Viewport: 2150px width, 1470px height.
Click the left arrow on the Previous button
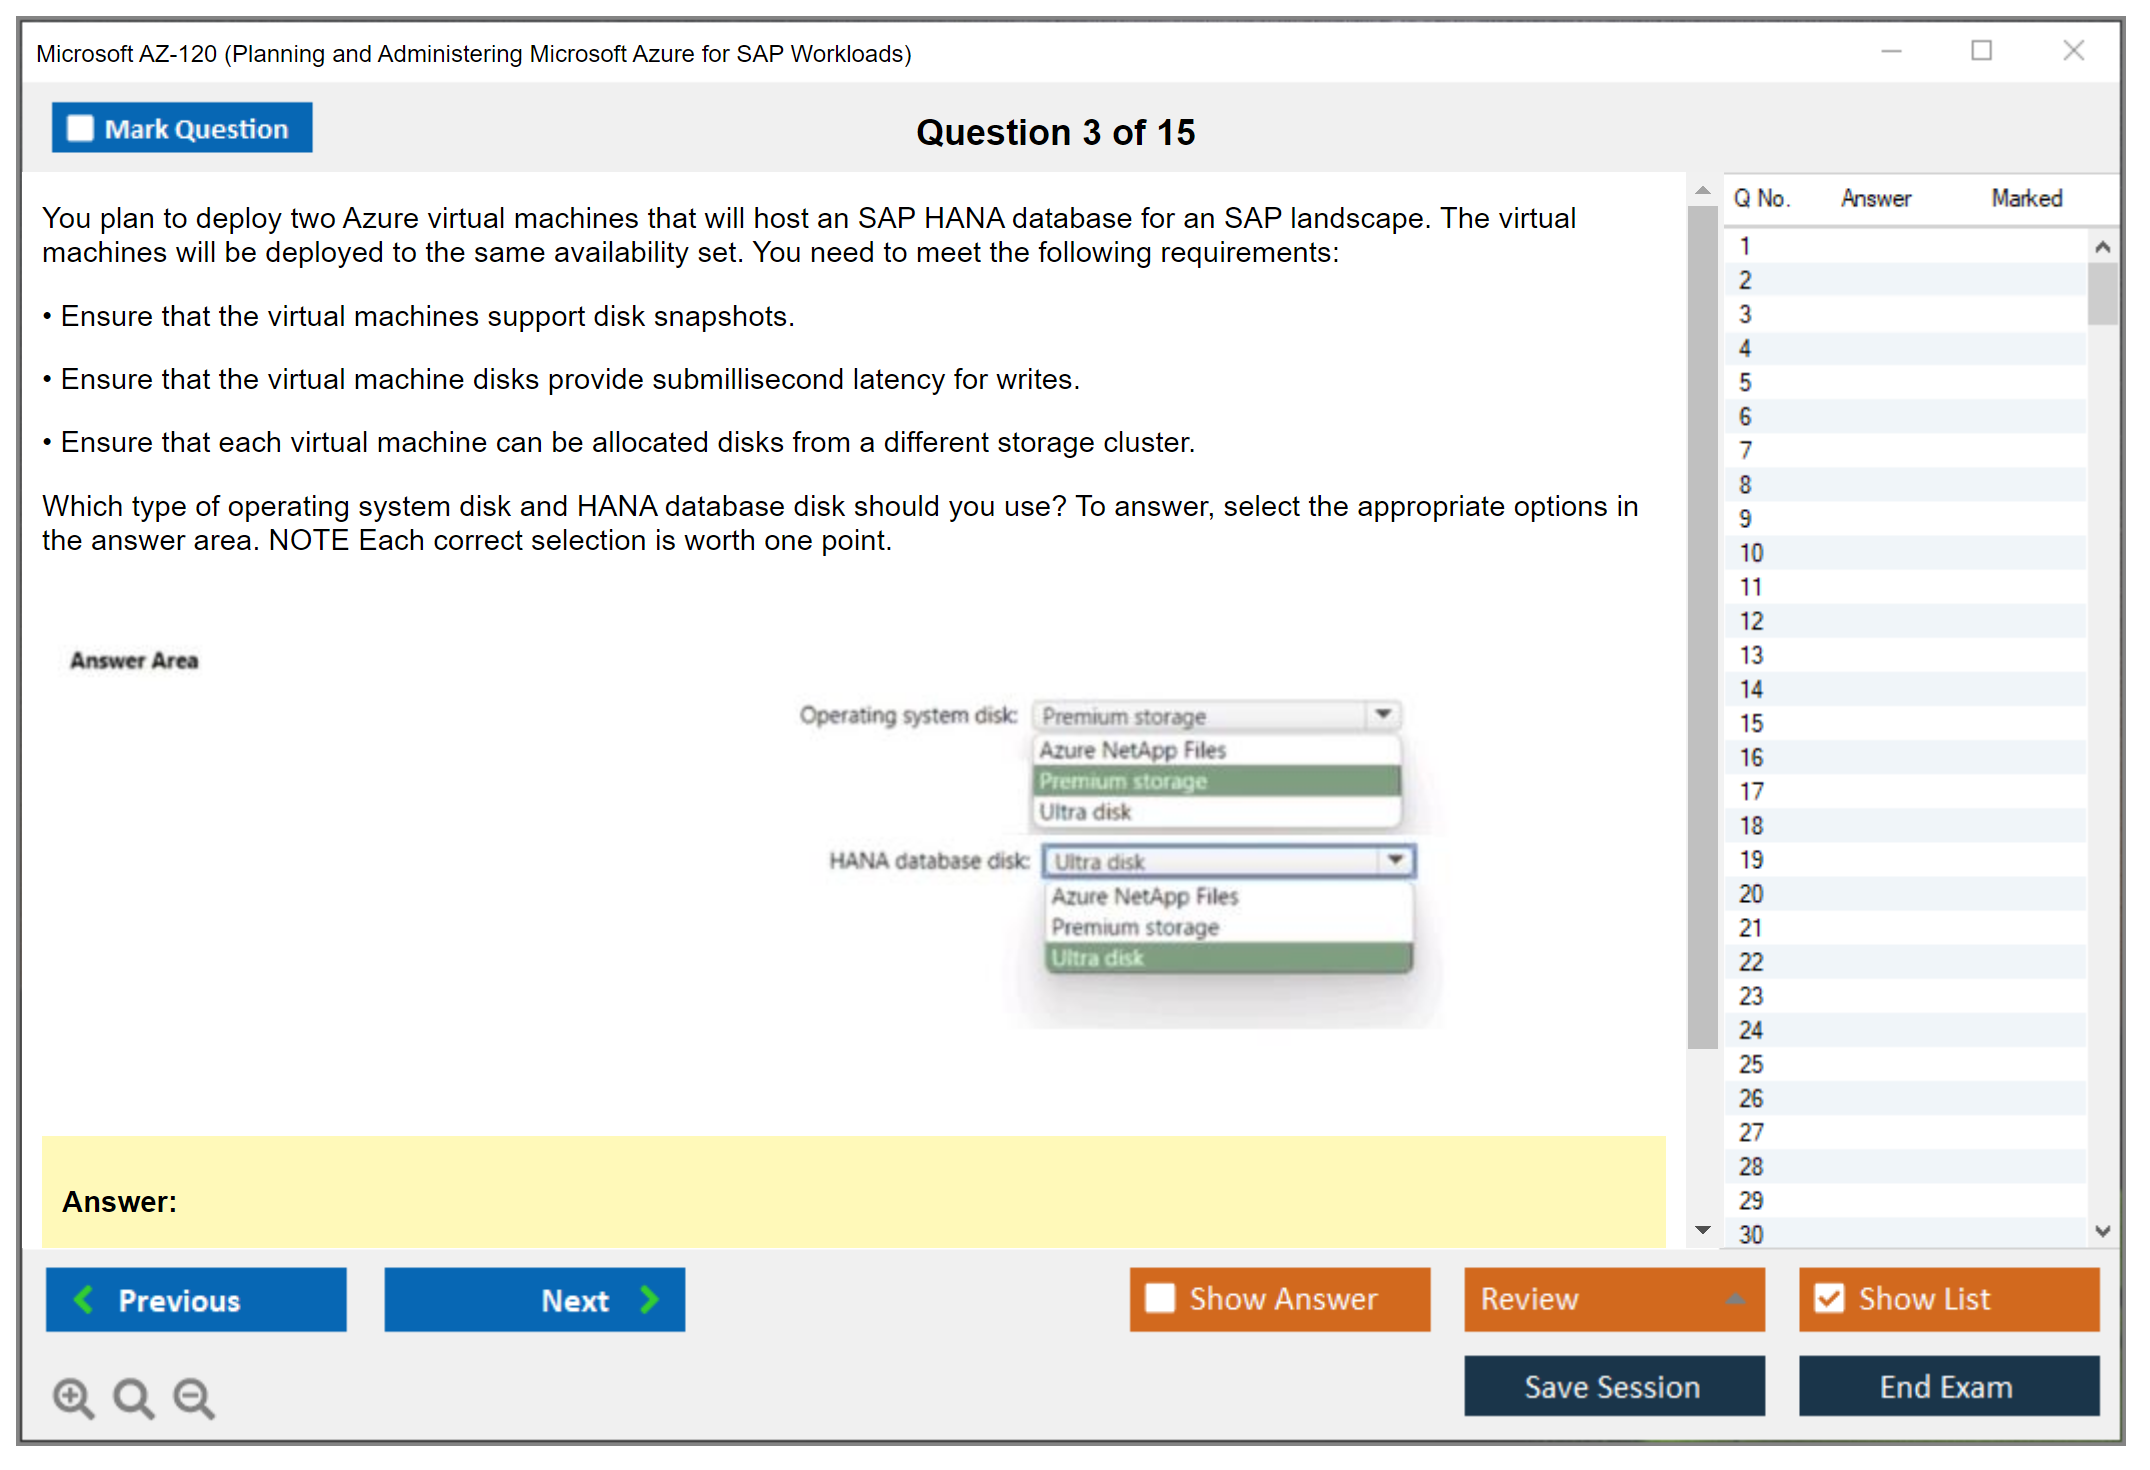coord(84,1299)
